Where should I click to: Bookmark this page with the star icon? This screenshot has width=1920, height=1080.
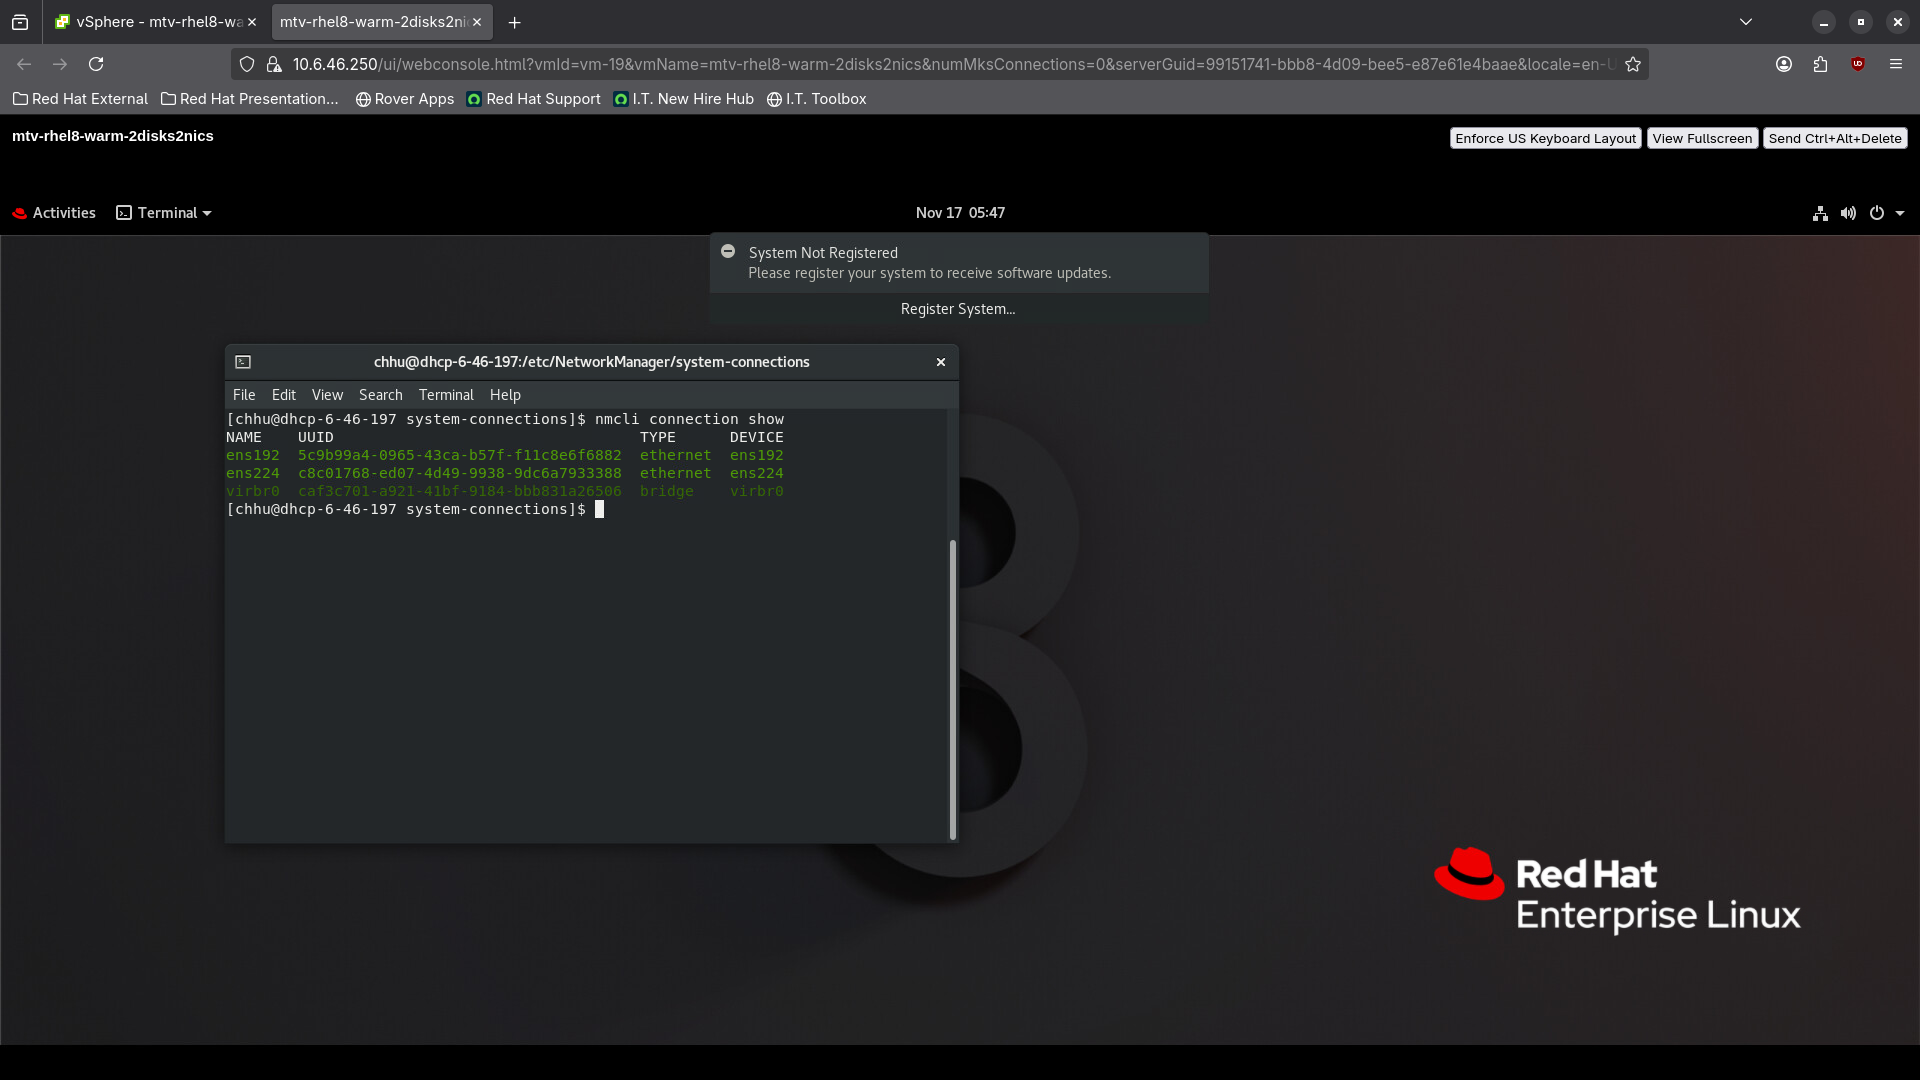(1633, 64)
